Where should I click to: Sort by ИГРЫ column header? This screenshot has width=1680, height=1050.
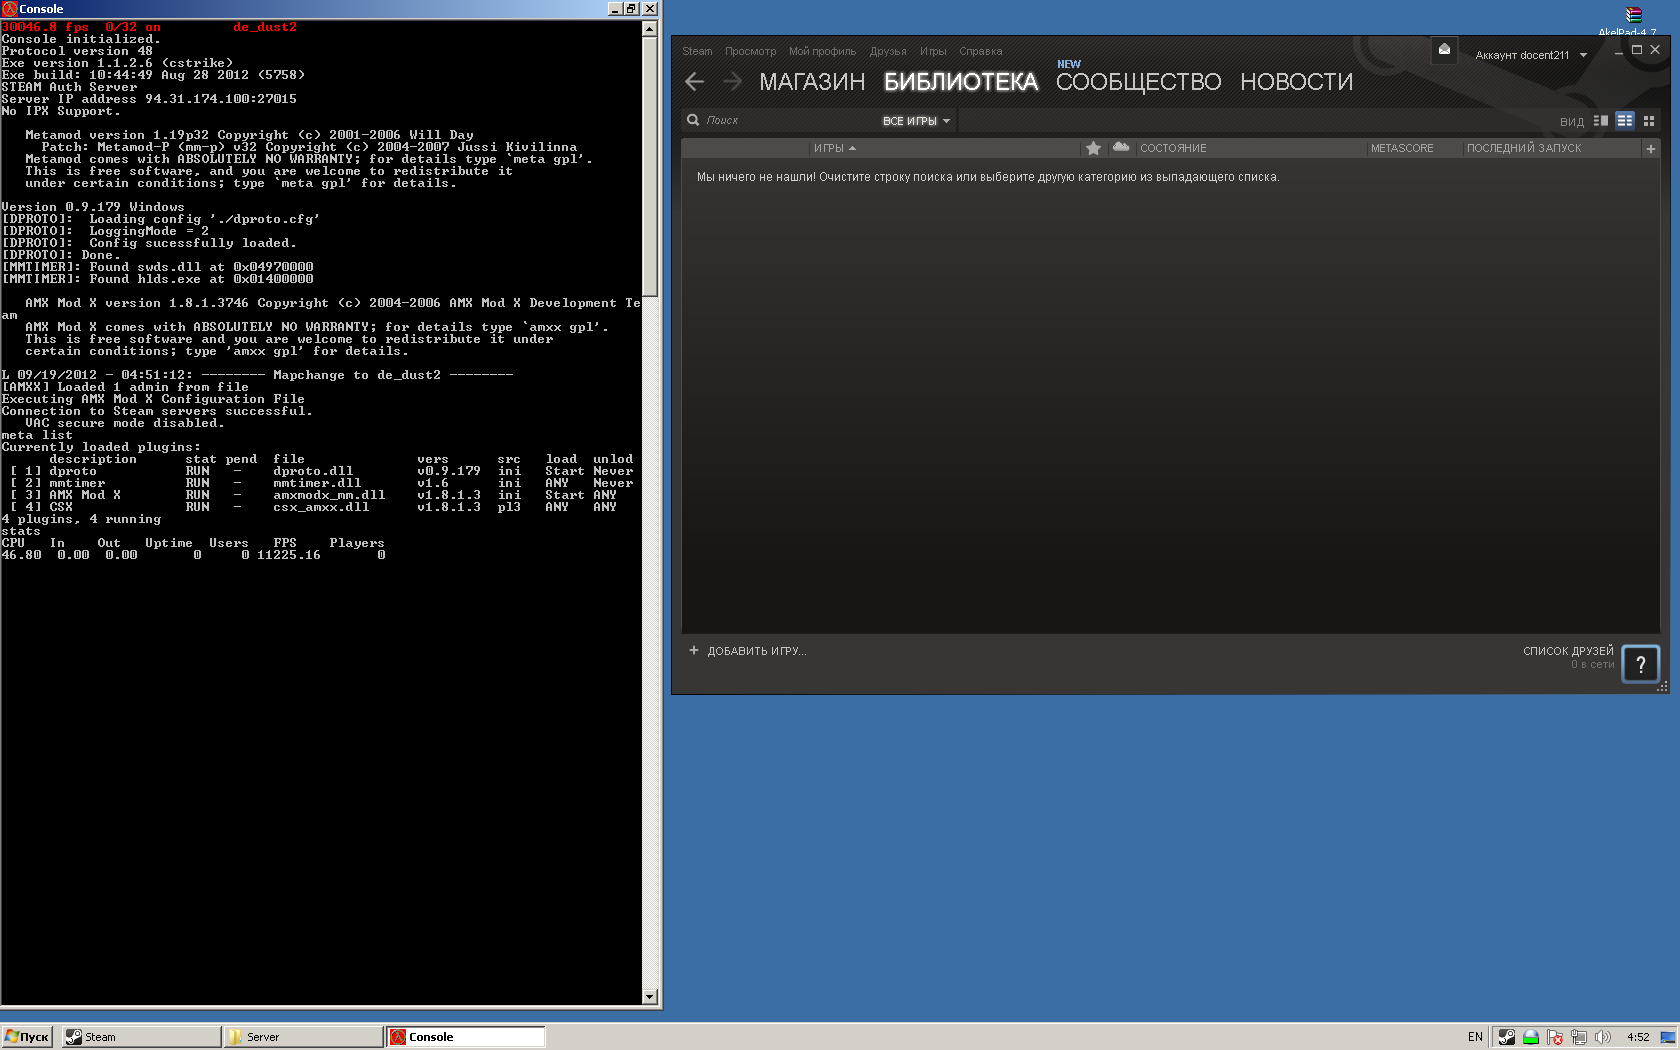click(x=835, y=148)
